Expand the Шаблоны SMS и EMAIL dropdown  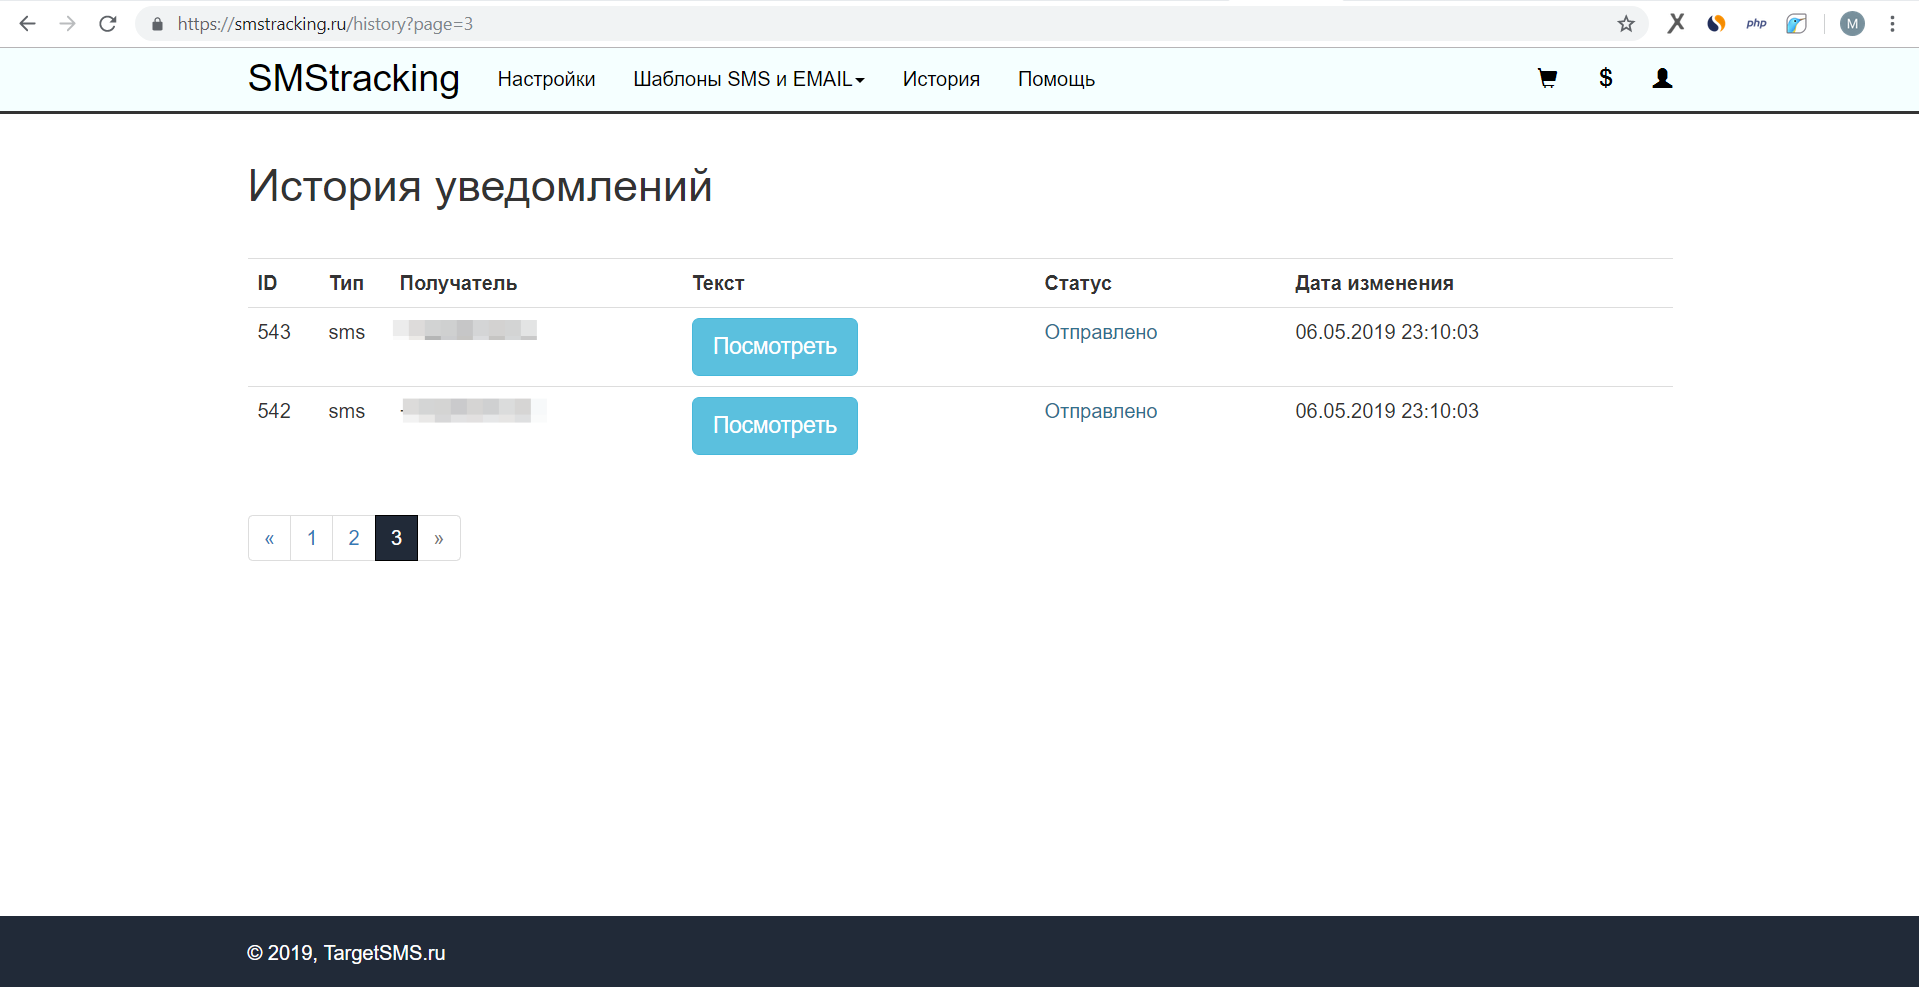[x=748, y=79]
